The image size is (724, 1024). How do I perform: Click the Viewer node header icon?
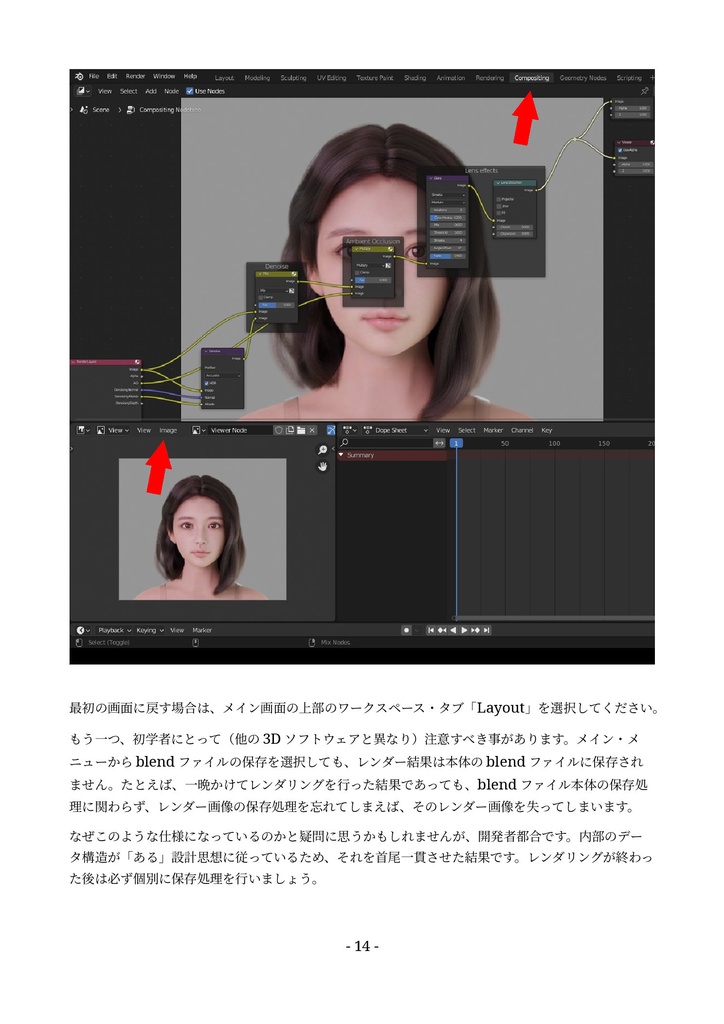click(652, 142)
